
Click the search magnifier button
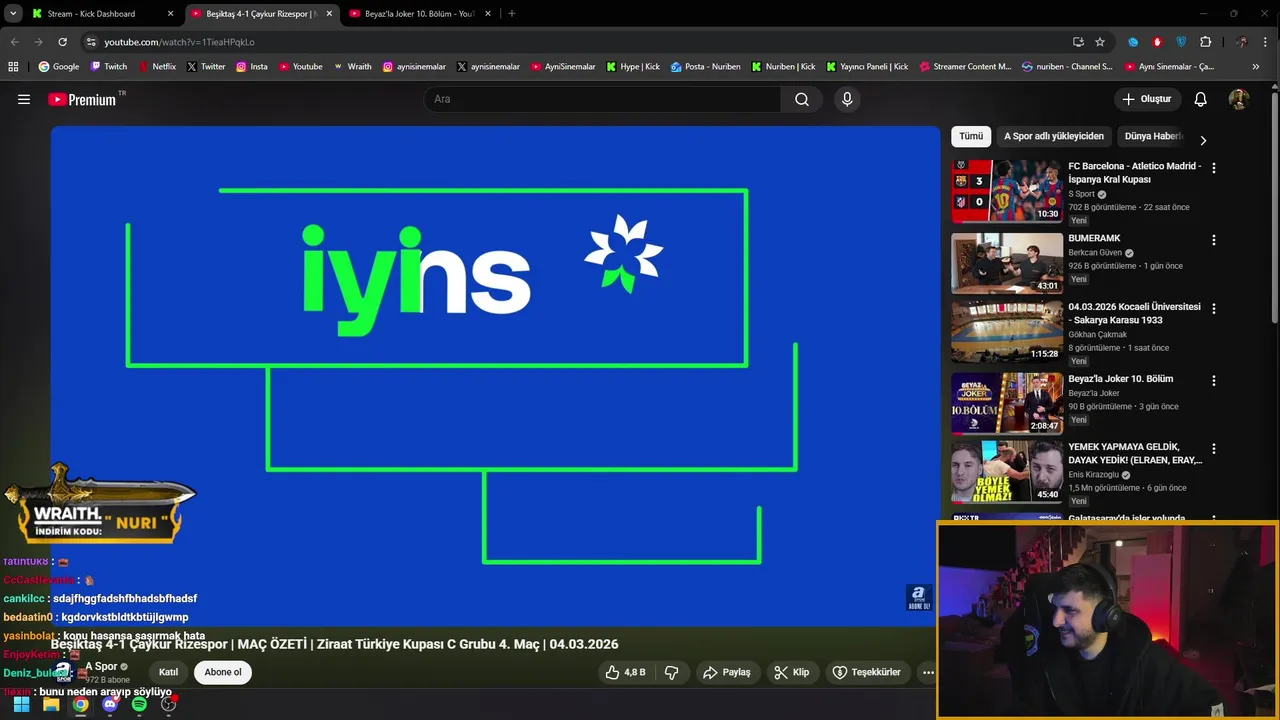pyautogui.click(x=802, y=99)
